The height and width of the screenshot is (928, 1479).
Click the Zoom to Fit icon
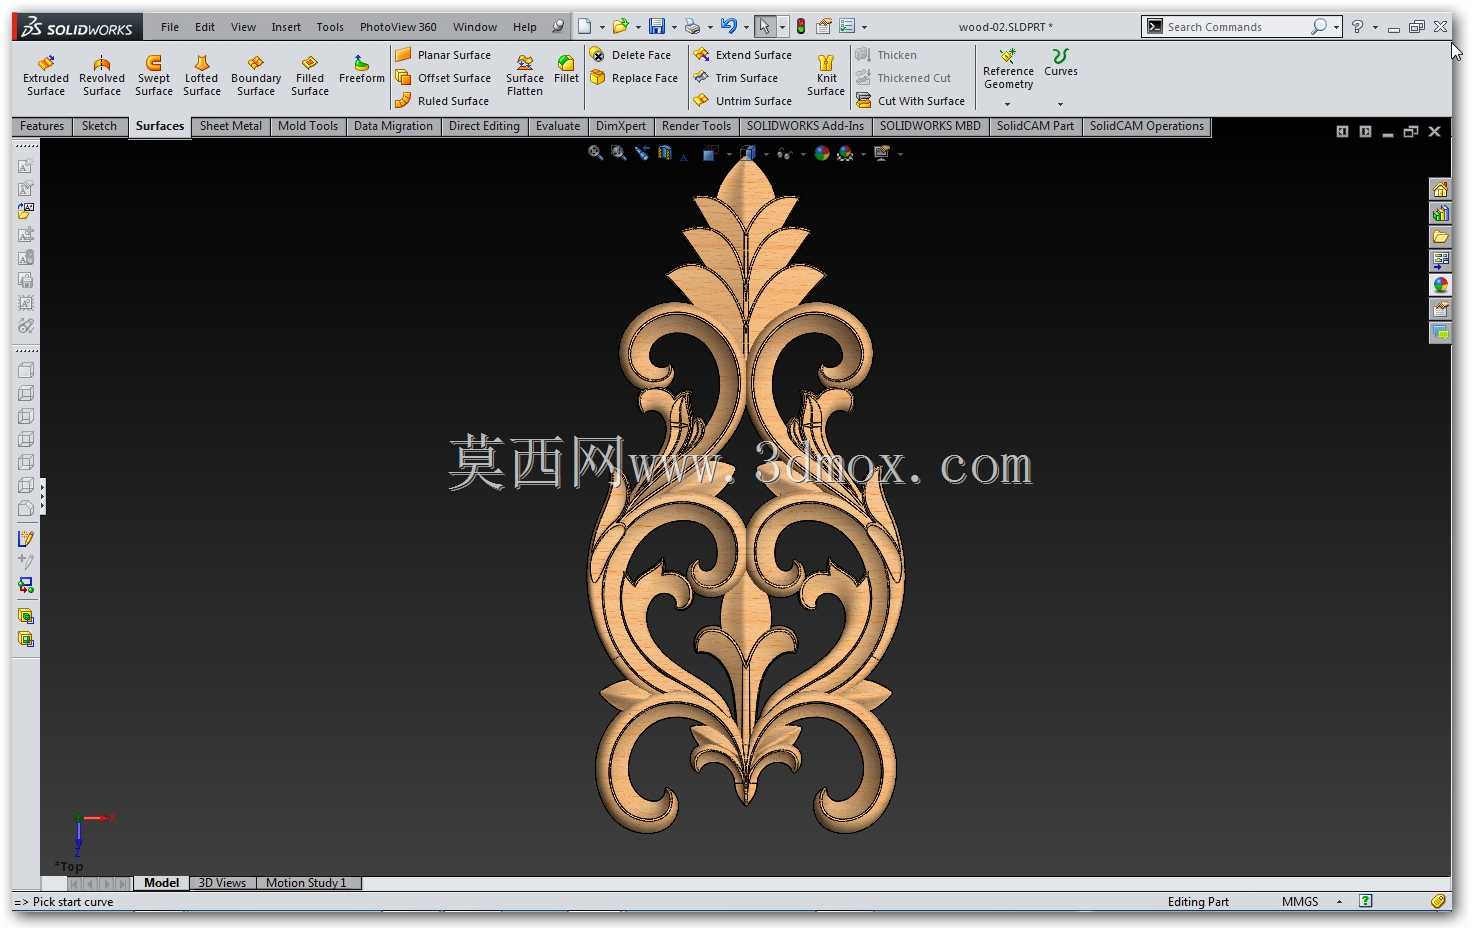click(596, 153)
